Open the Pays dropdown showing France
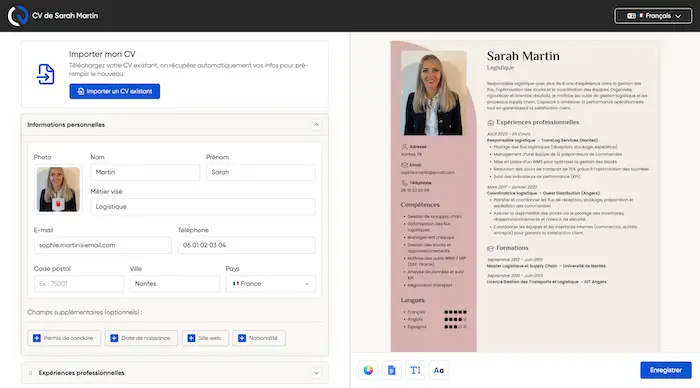 (x=271, y=284)
